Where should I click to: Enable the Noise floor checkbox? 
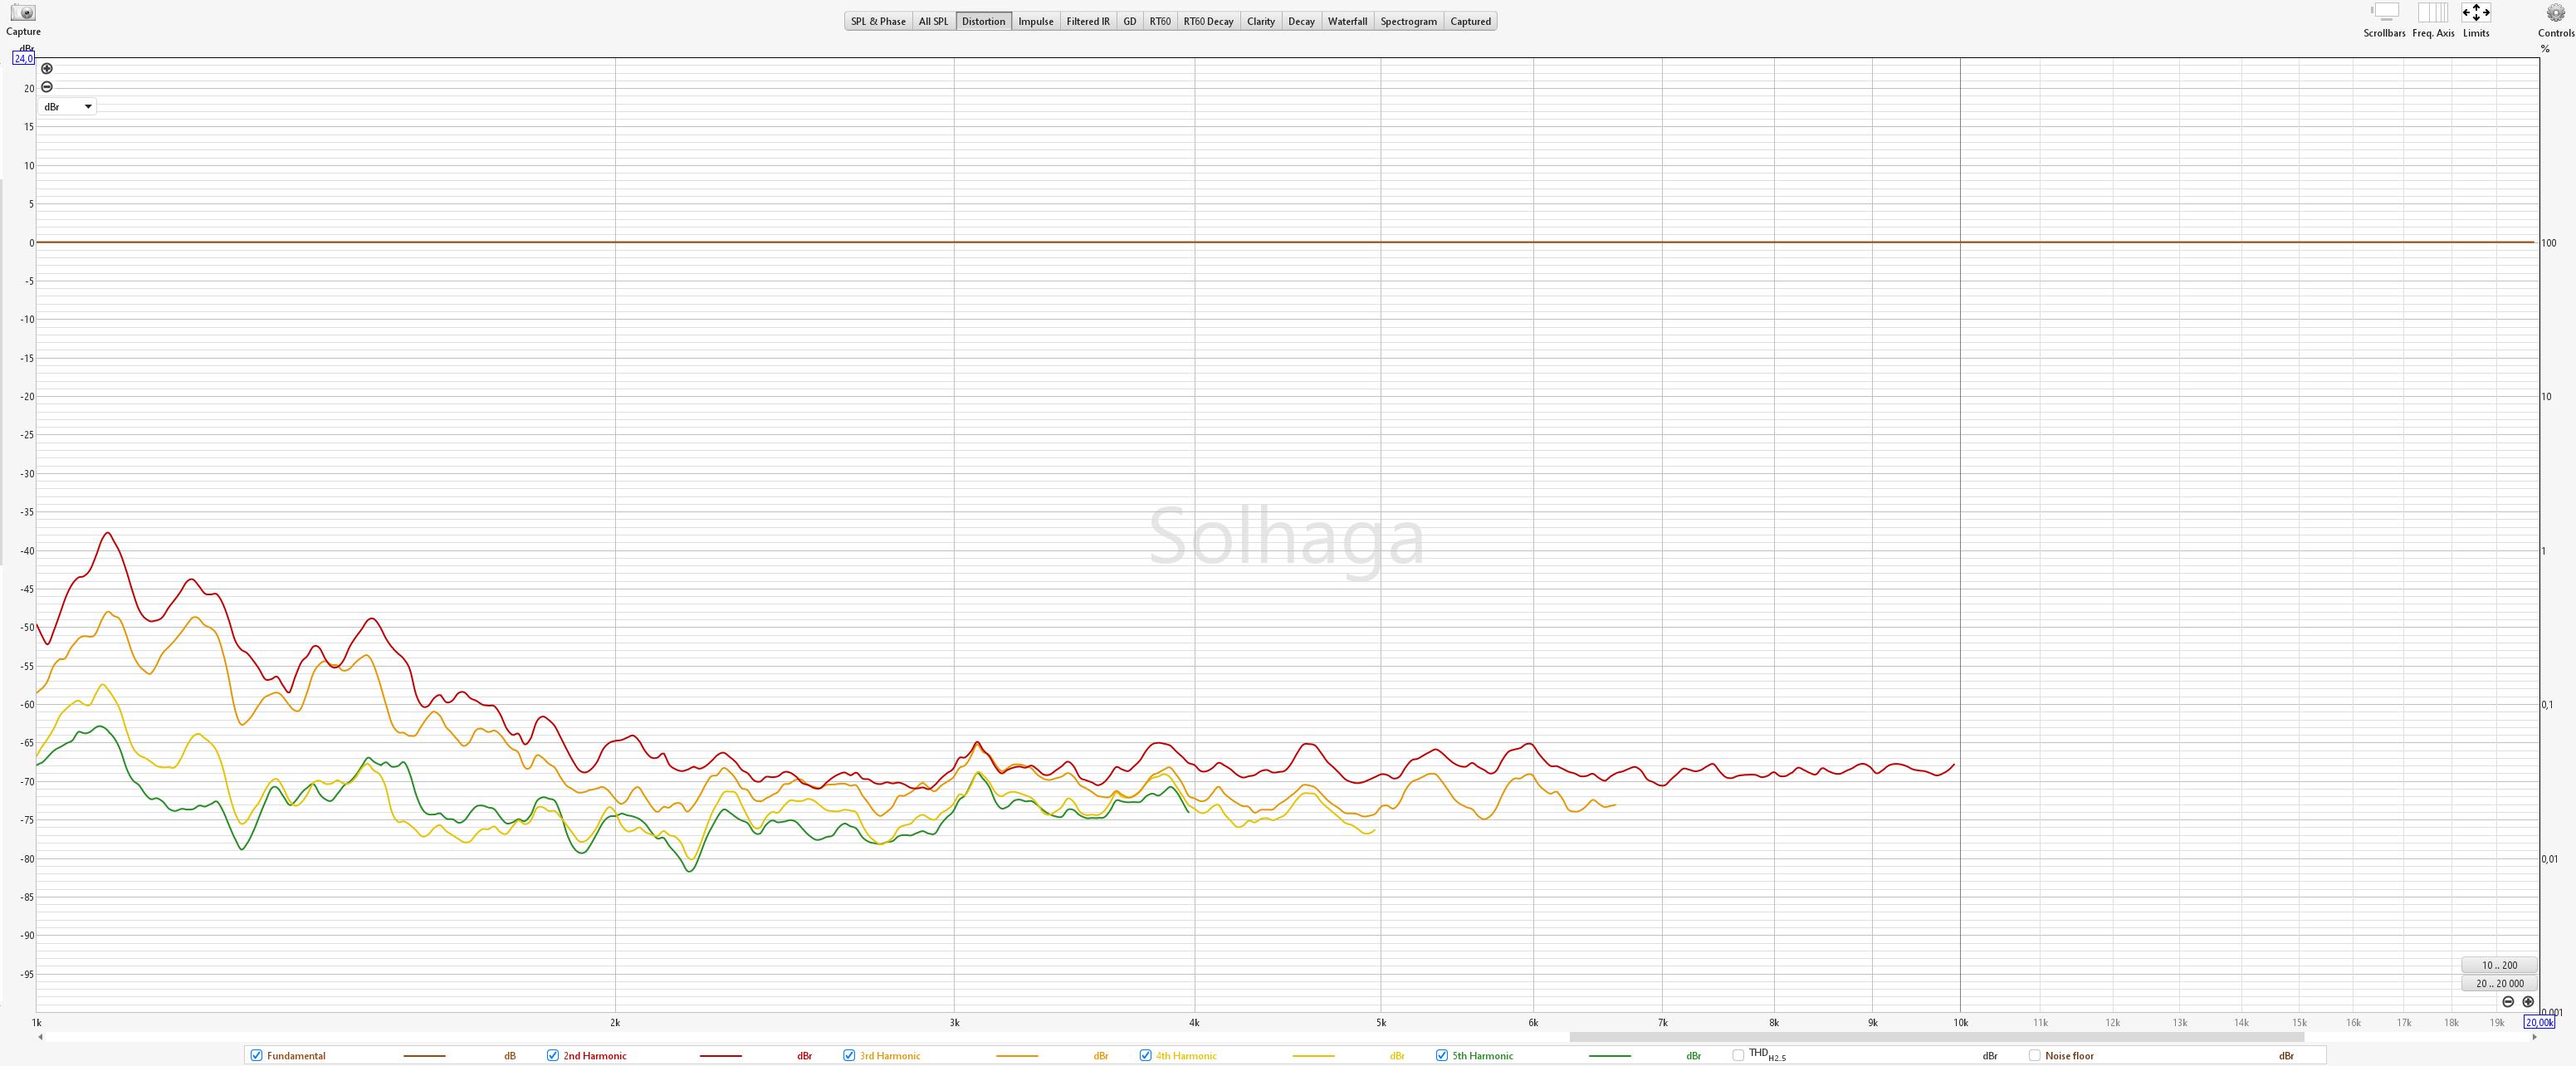click(2034, 1055)
